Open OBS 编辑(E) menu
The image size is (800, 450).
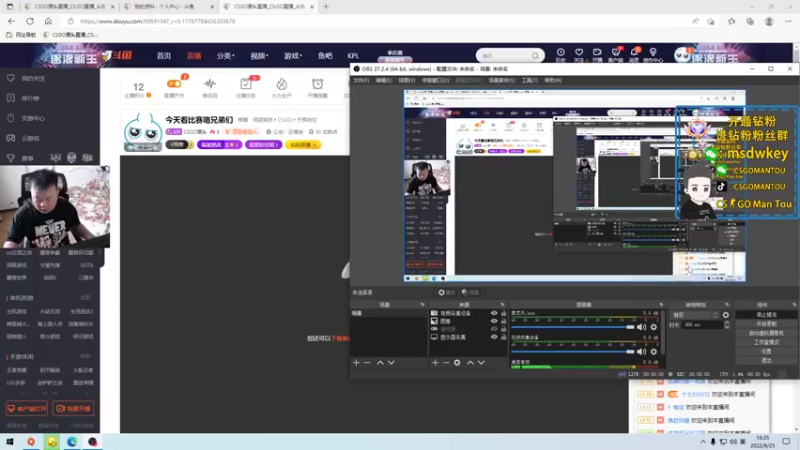click(x=384, y=80)
